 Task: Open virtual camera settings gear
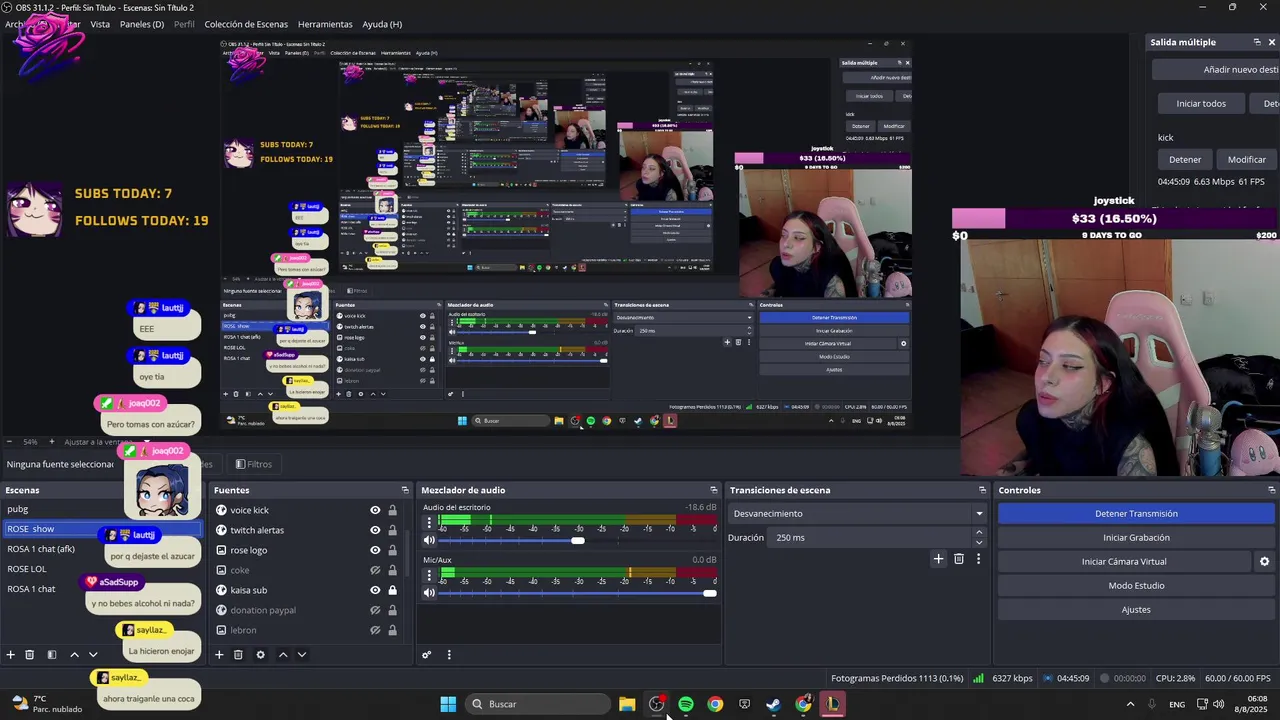point(1264,562)
